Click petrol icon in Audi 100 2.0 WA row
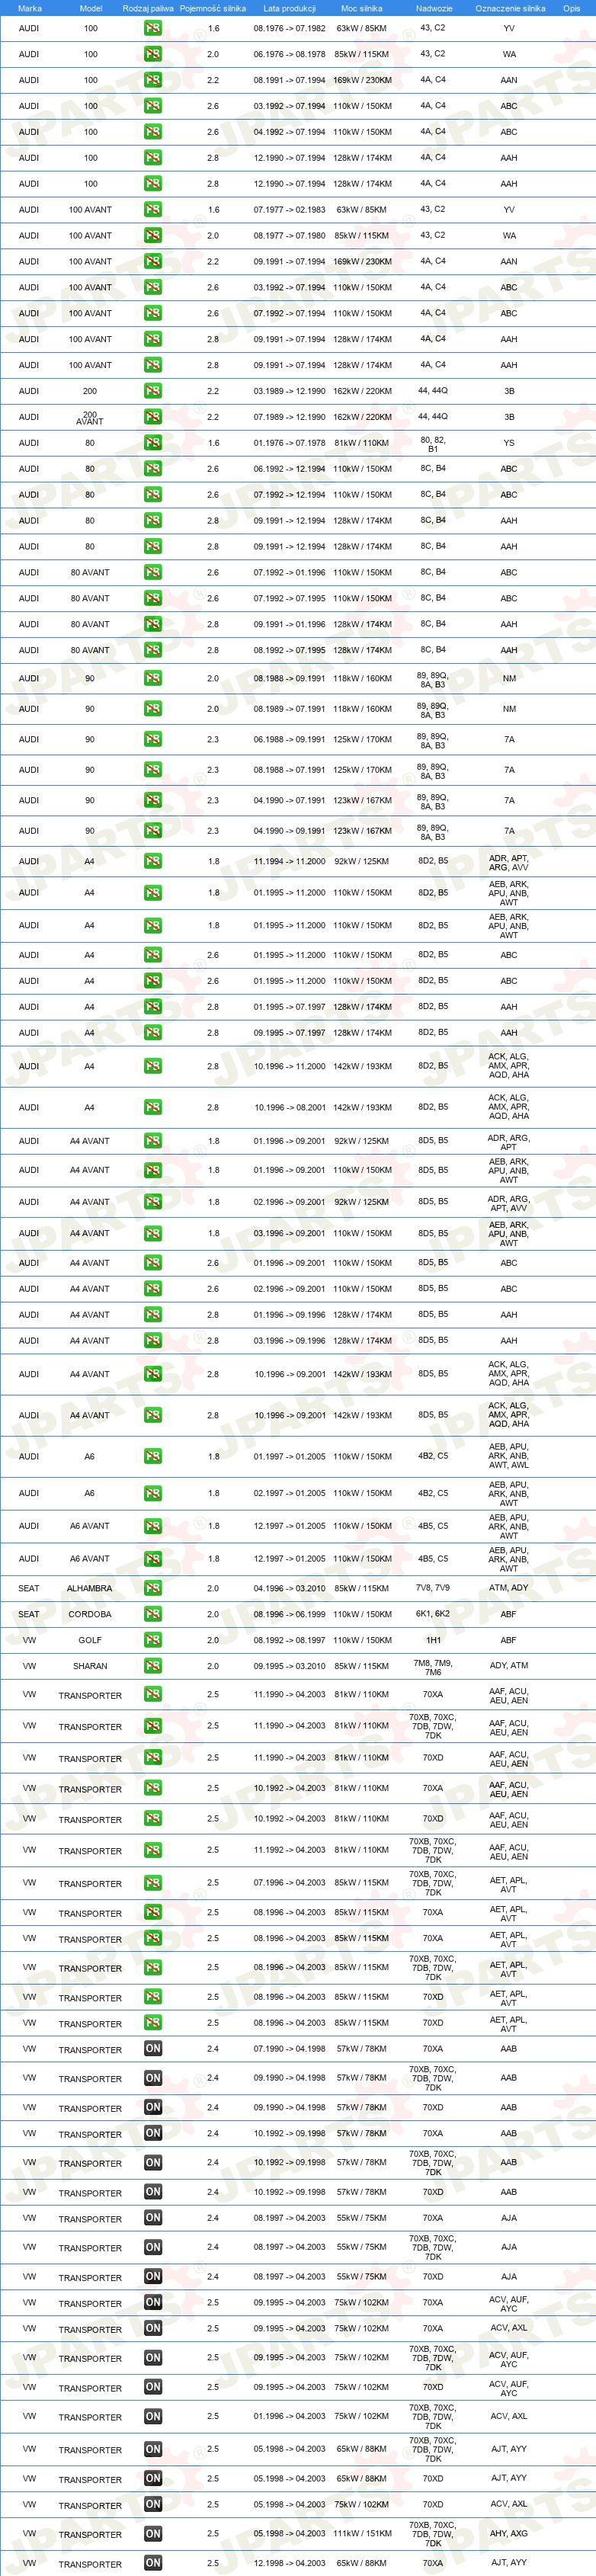 point(153,54)
